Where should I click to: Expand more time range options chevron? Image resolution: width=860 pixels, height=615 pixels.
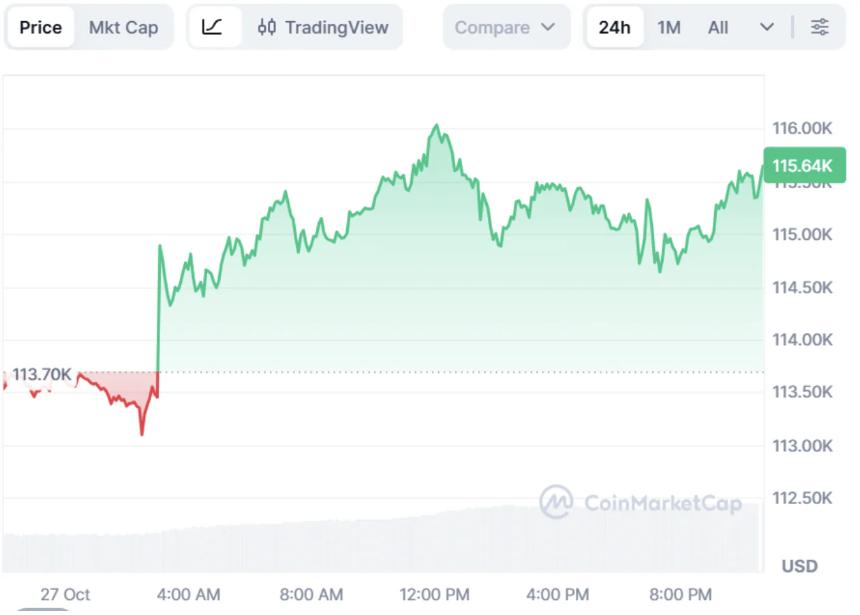coord(767,27)
